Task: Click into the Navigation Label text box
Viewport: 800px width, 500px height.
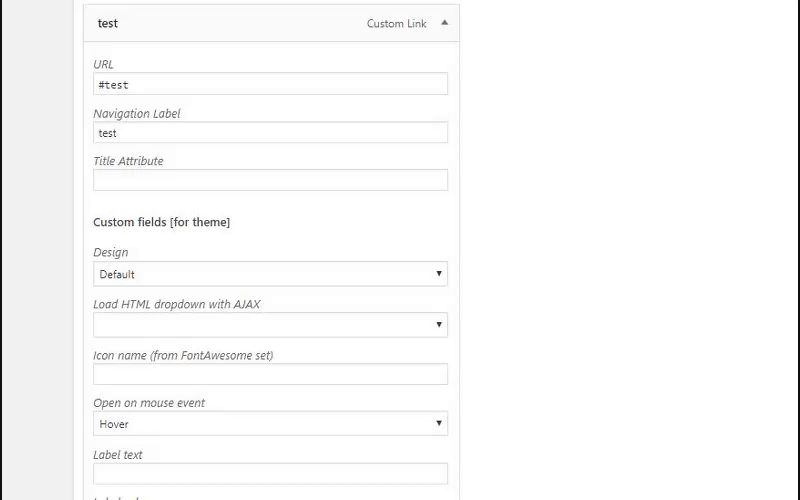Action: 270,133
